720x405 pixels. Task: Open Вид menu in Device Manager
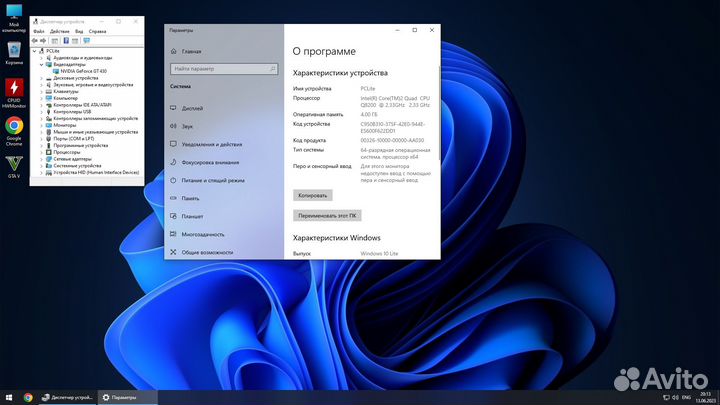point(79,31)
